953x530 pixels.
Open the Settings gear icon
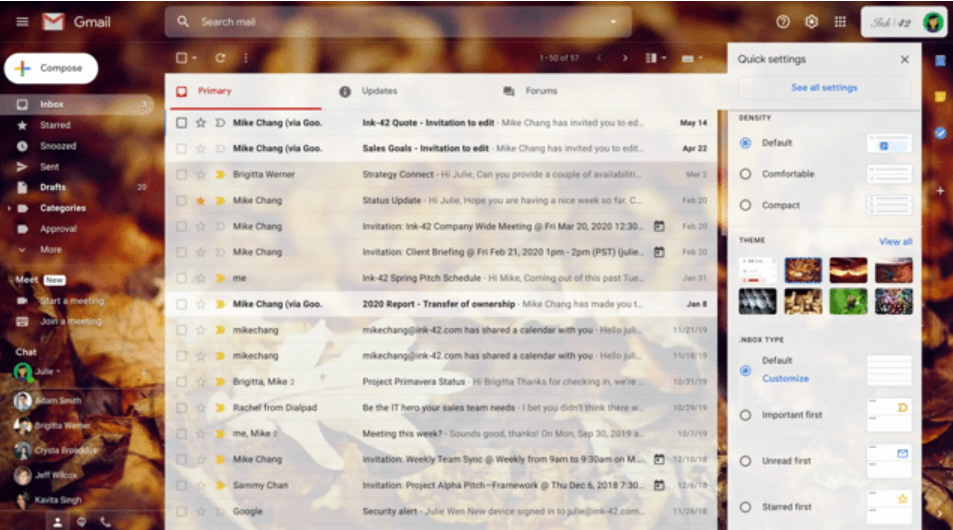click(811, 22)
